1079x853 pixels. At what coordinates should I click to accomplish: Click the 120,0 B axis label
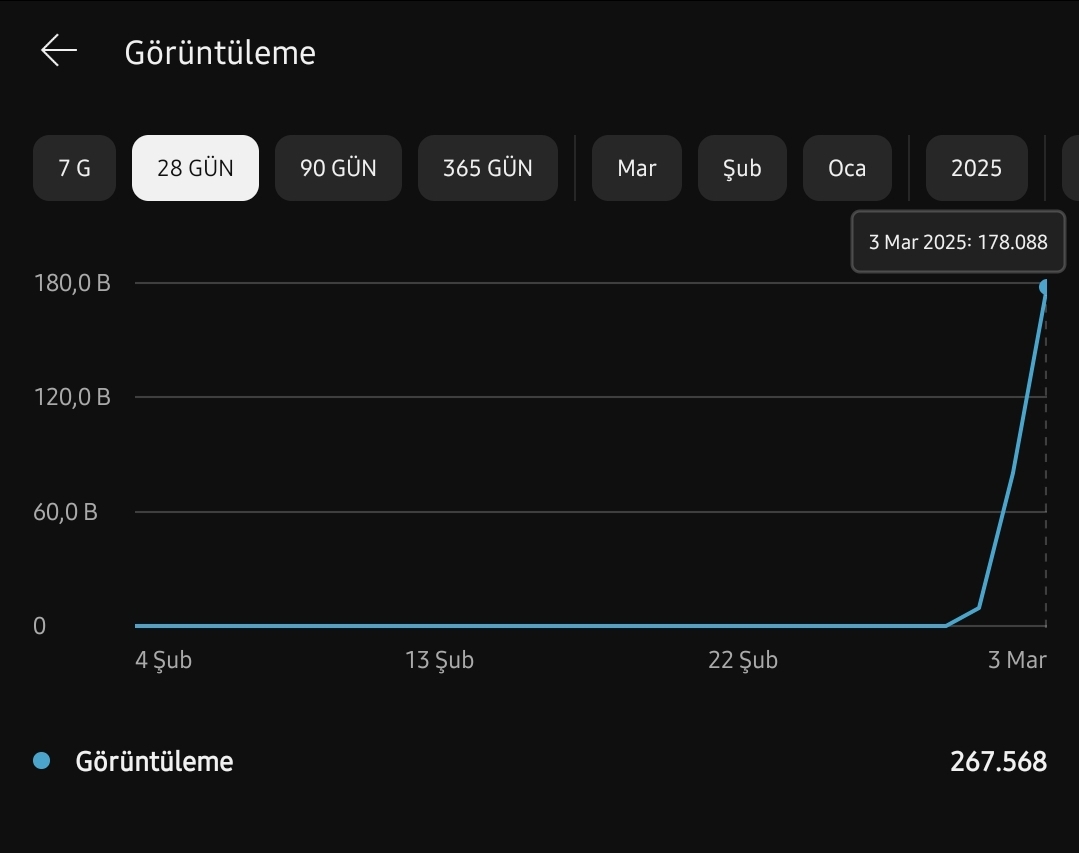pyautogui.click(x=72, y=397)
